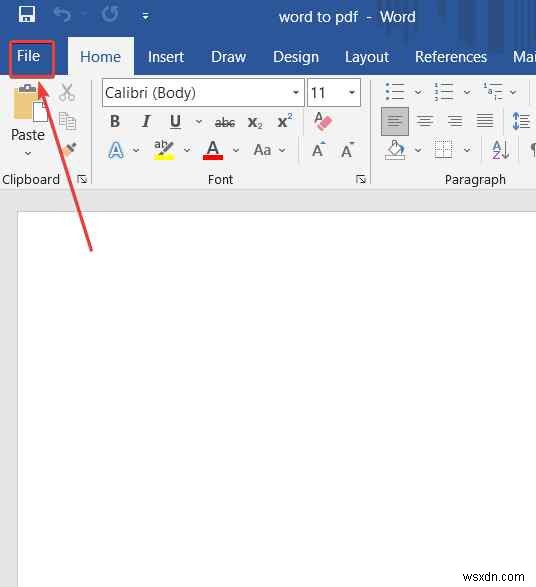Open the File tab

pos(28,57)
